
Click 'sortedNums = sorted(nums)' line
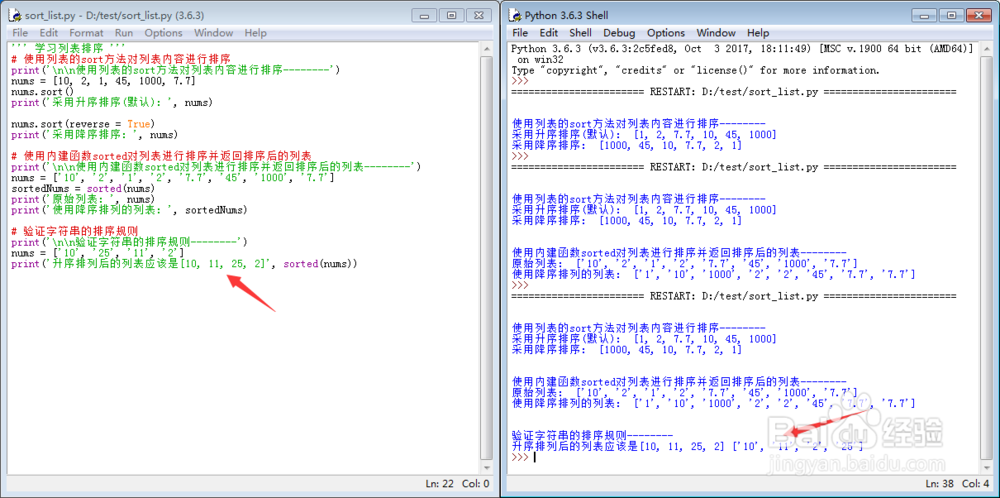click(83, 189)
